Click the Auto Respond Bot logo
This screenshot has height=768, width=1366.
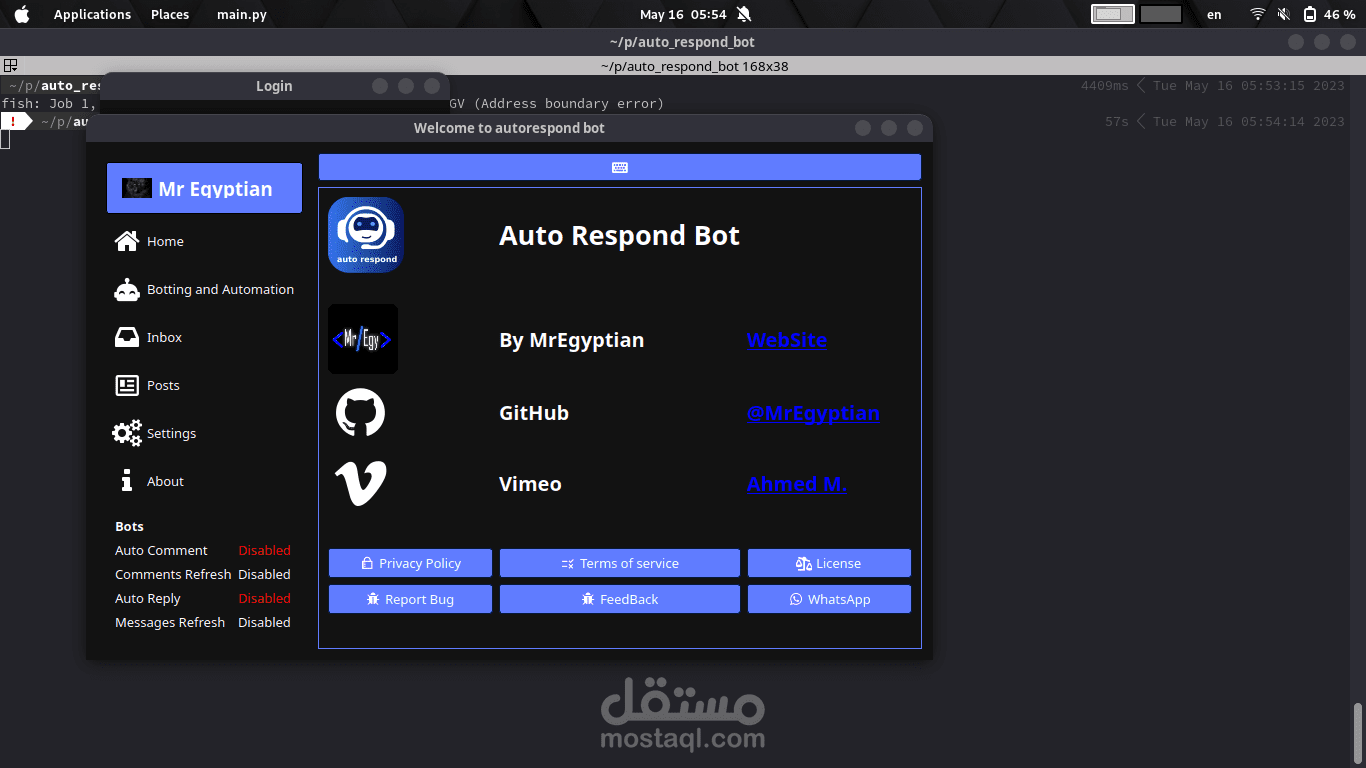(x=366, y=235)
